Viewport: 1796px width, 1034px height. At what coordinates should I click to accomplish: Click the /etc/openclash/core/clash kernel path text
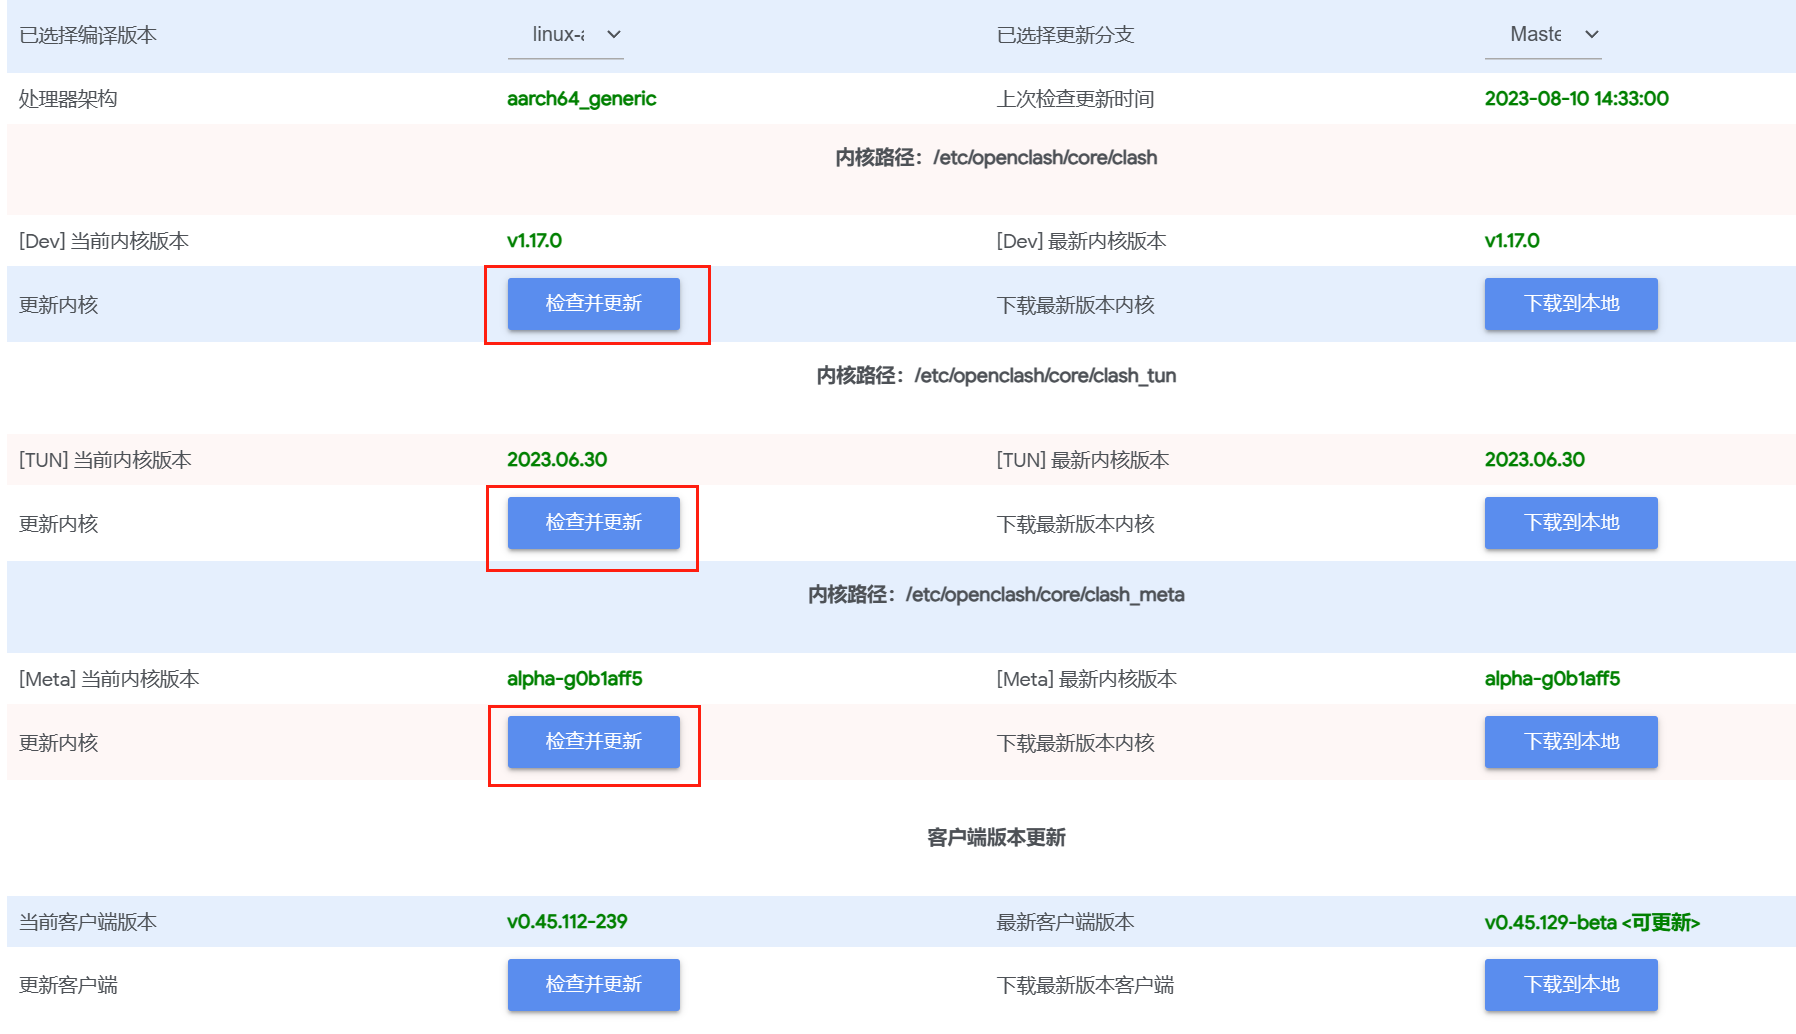point(1045,158)
